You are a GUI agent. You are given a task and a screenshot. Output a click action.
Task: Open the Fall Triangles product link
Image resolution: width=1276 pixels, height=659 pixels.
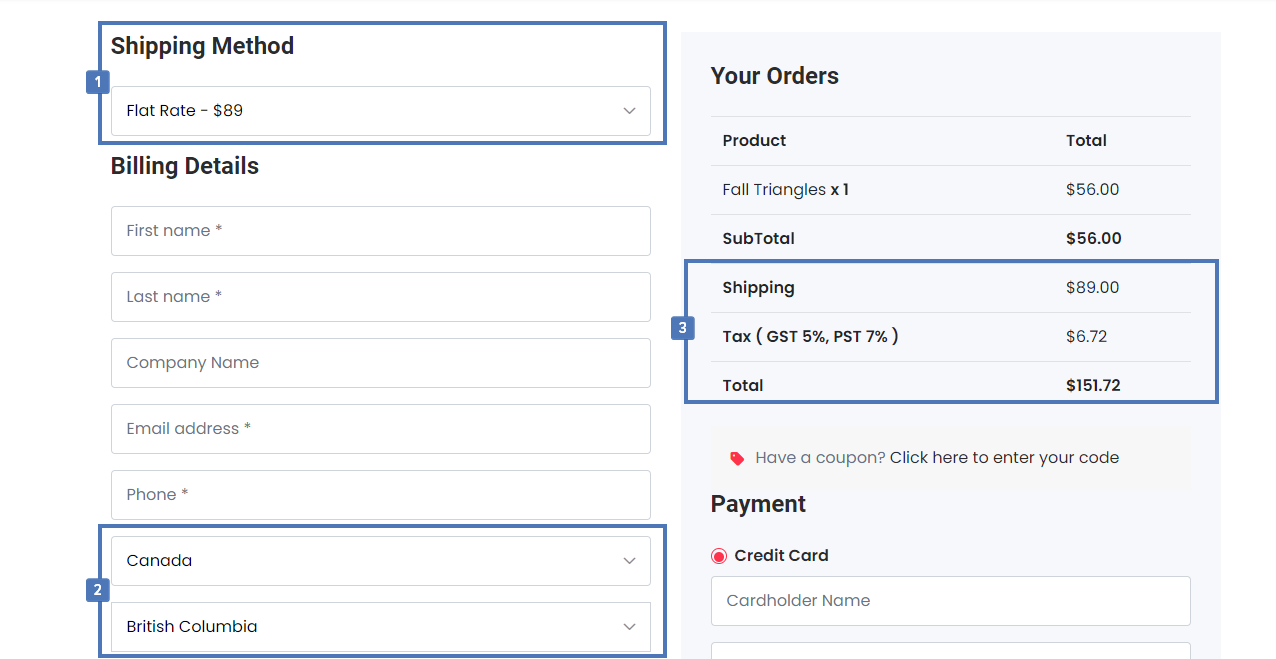click(769, 189)
